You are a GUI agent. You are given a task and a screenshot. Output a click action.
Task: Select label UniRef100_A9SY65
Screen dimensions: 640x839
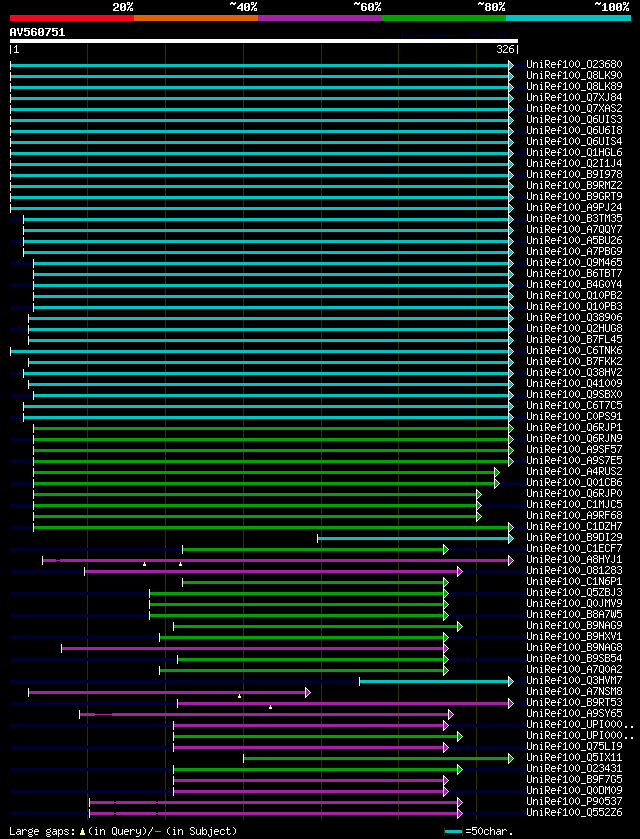click(x=574, y=714)
